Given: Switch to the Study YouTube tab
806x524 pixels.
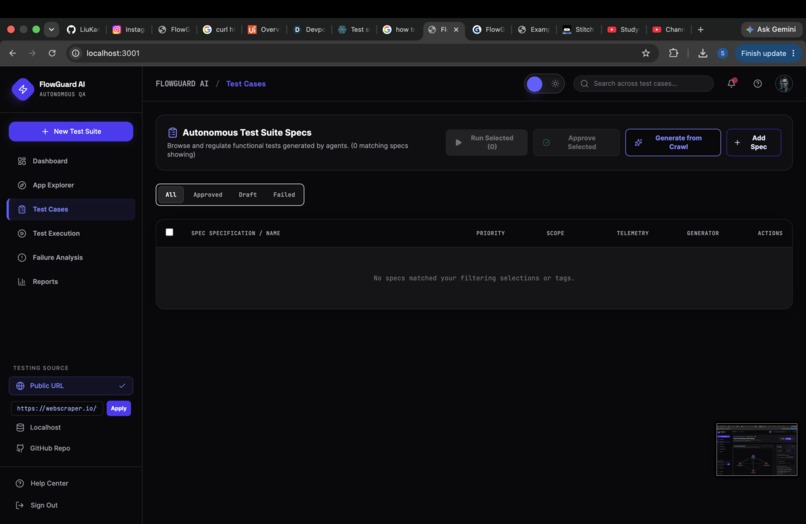Looking at the screenshot, I should point(623,29).
